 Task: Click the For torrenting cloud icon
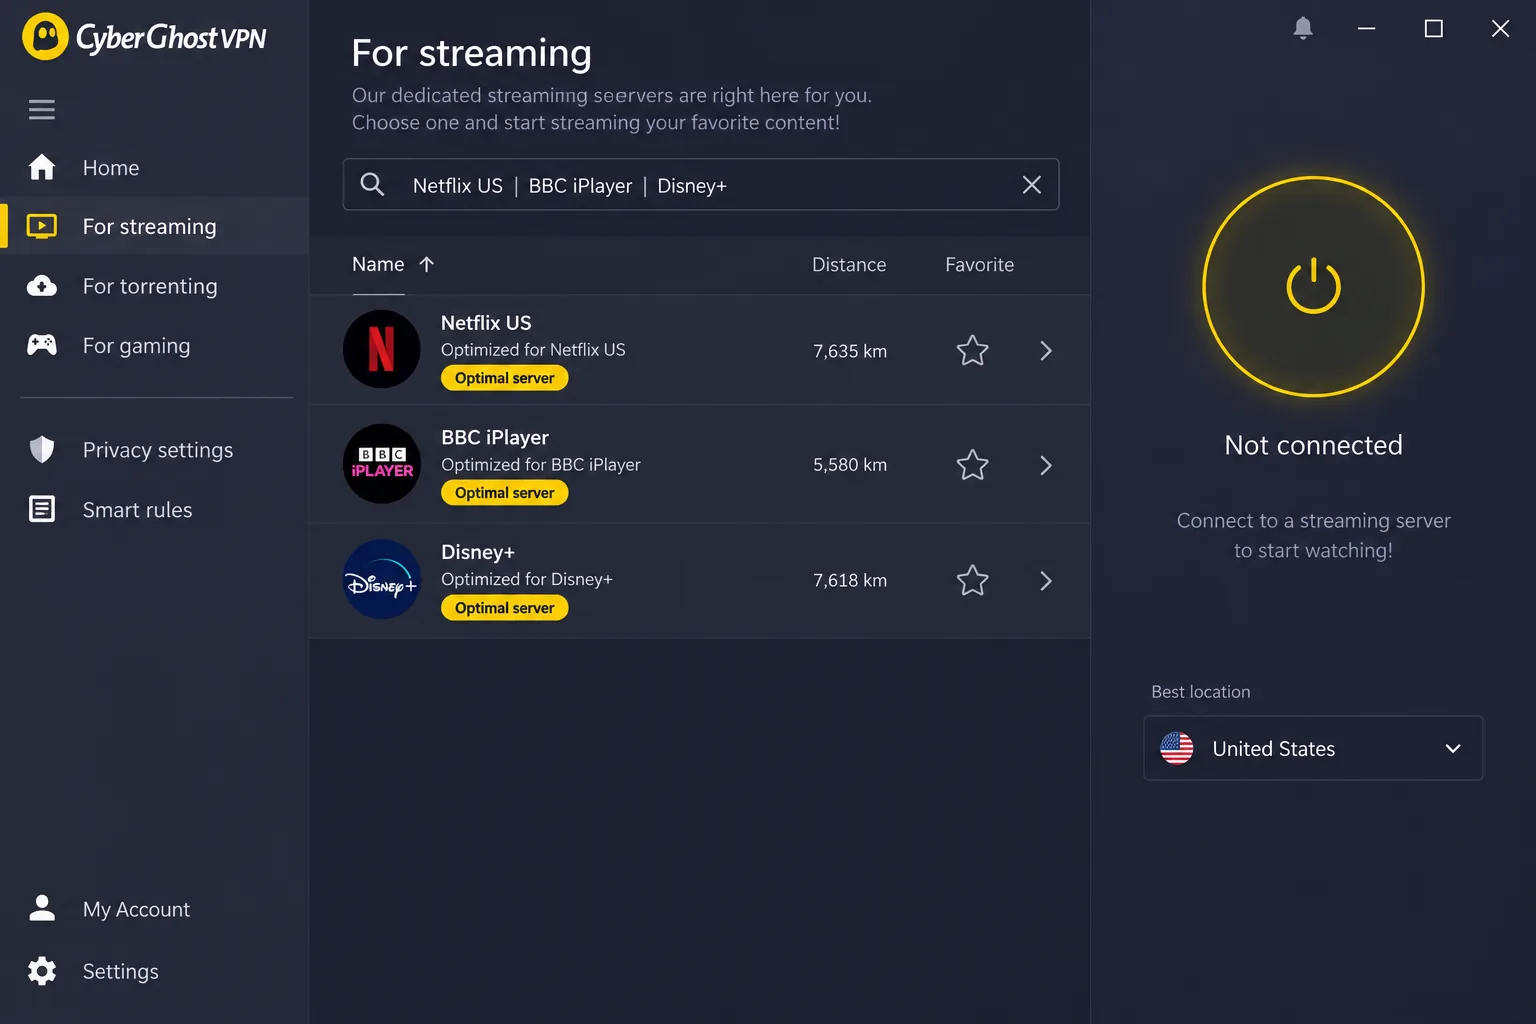tap(42, 286)
